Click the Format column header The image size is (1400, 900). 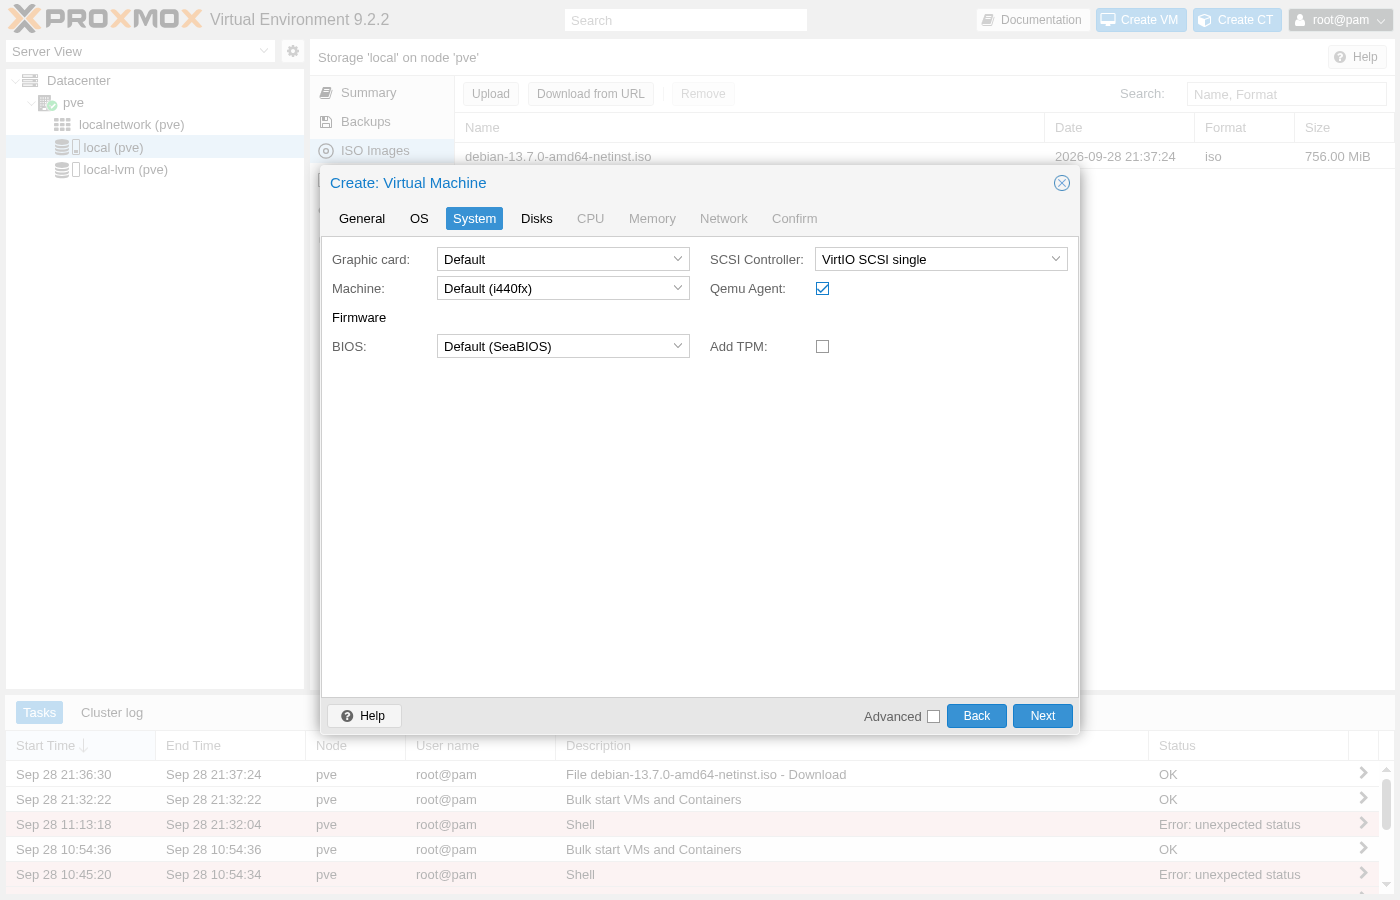tap(1244, 128)
